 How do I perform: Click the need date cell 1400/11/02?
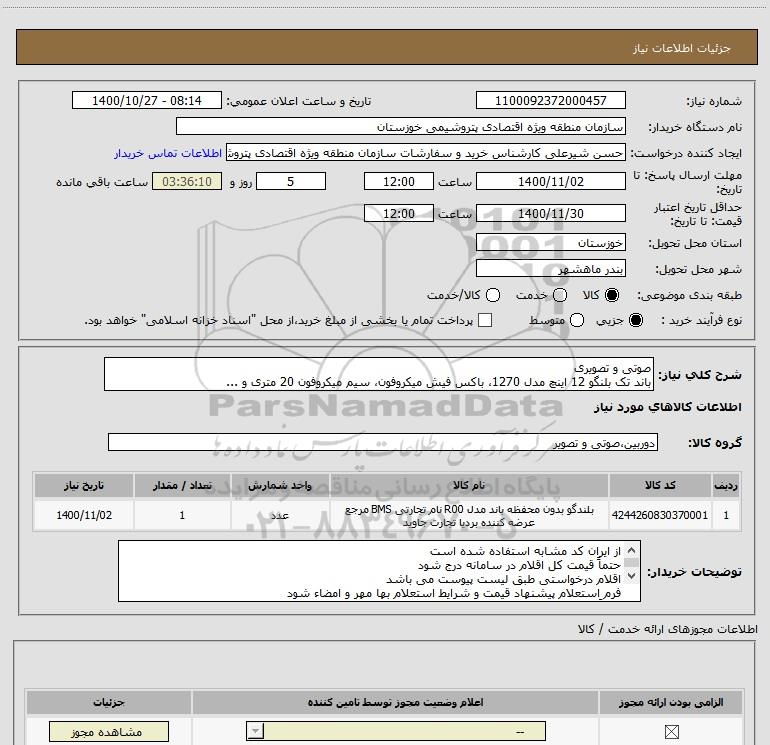(x=84, y=515)
